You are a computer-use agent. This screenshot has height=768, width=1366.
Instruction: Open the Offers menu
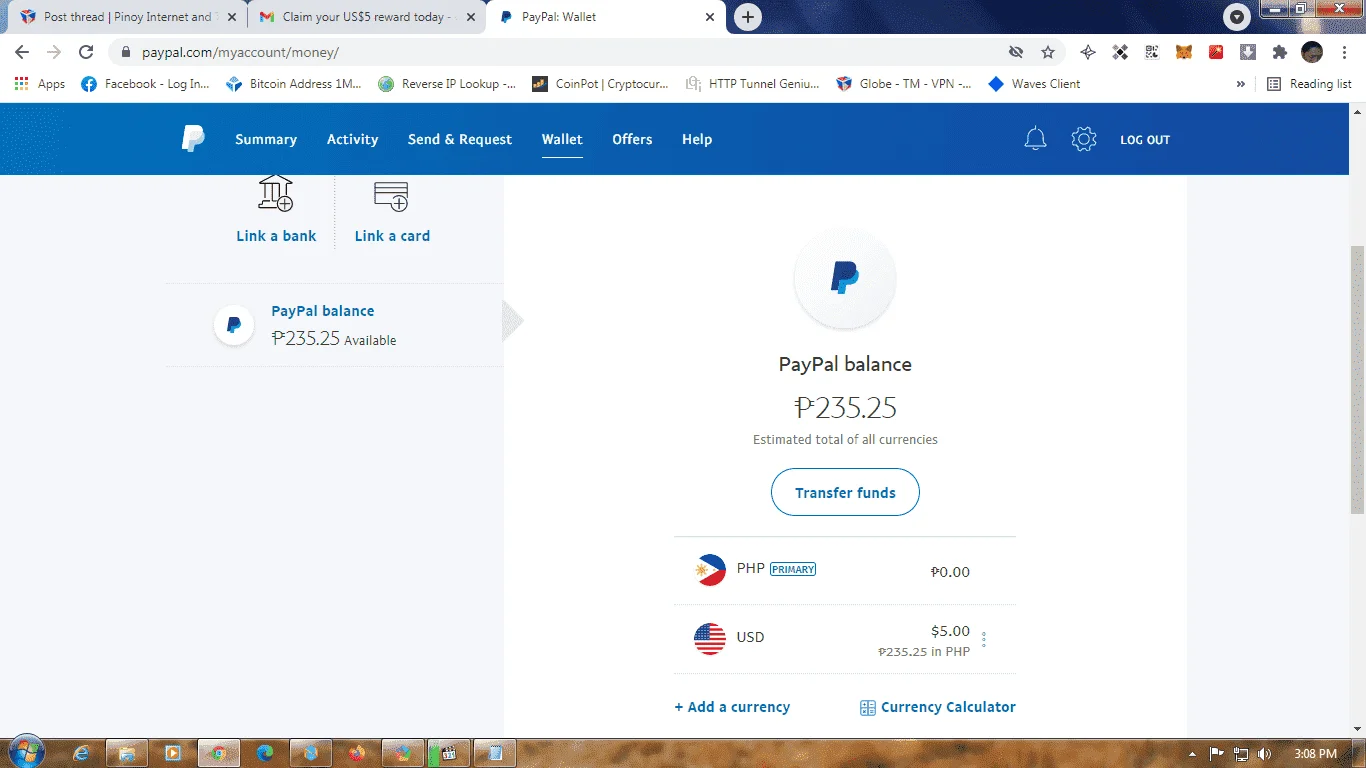point(632,139)
